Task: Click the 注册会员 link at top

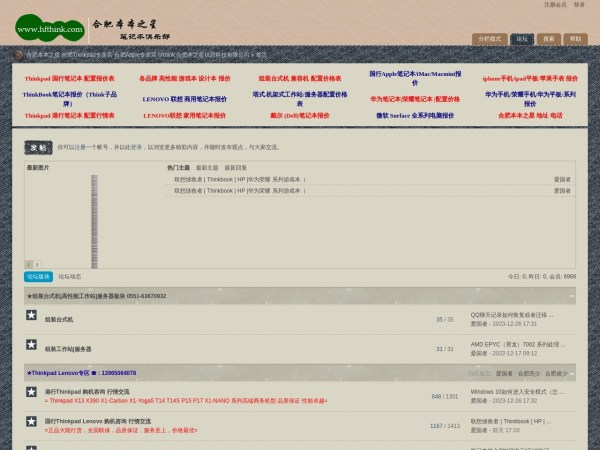Action: pos(555,5)
